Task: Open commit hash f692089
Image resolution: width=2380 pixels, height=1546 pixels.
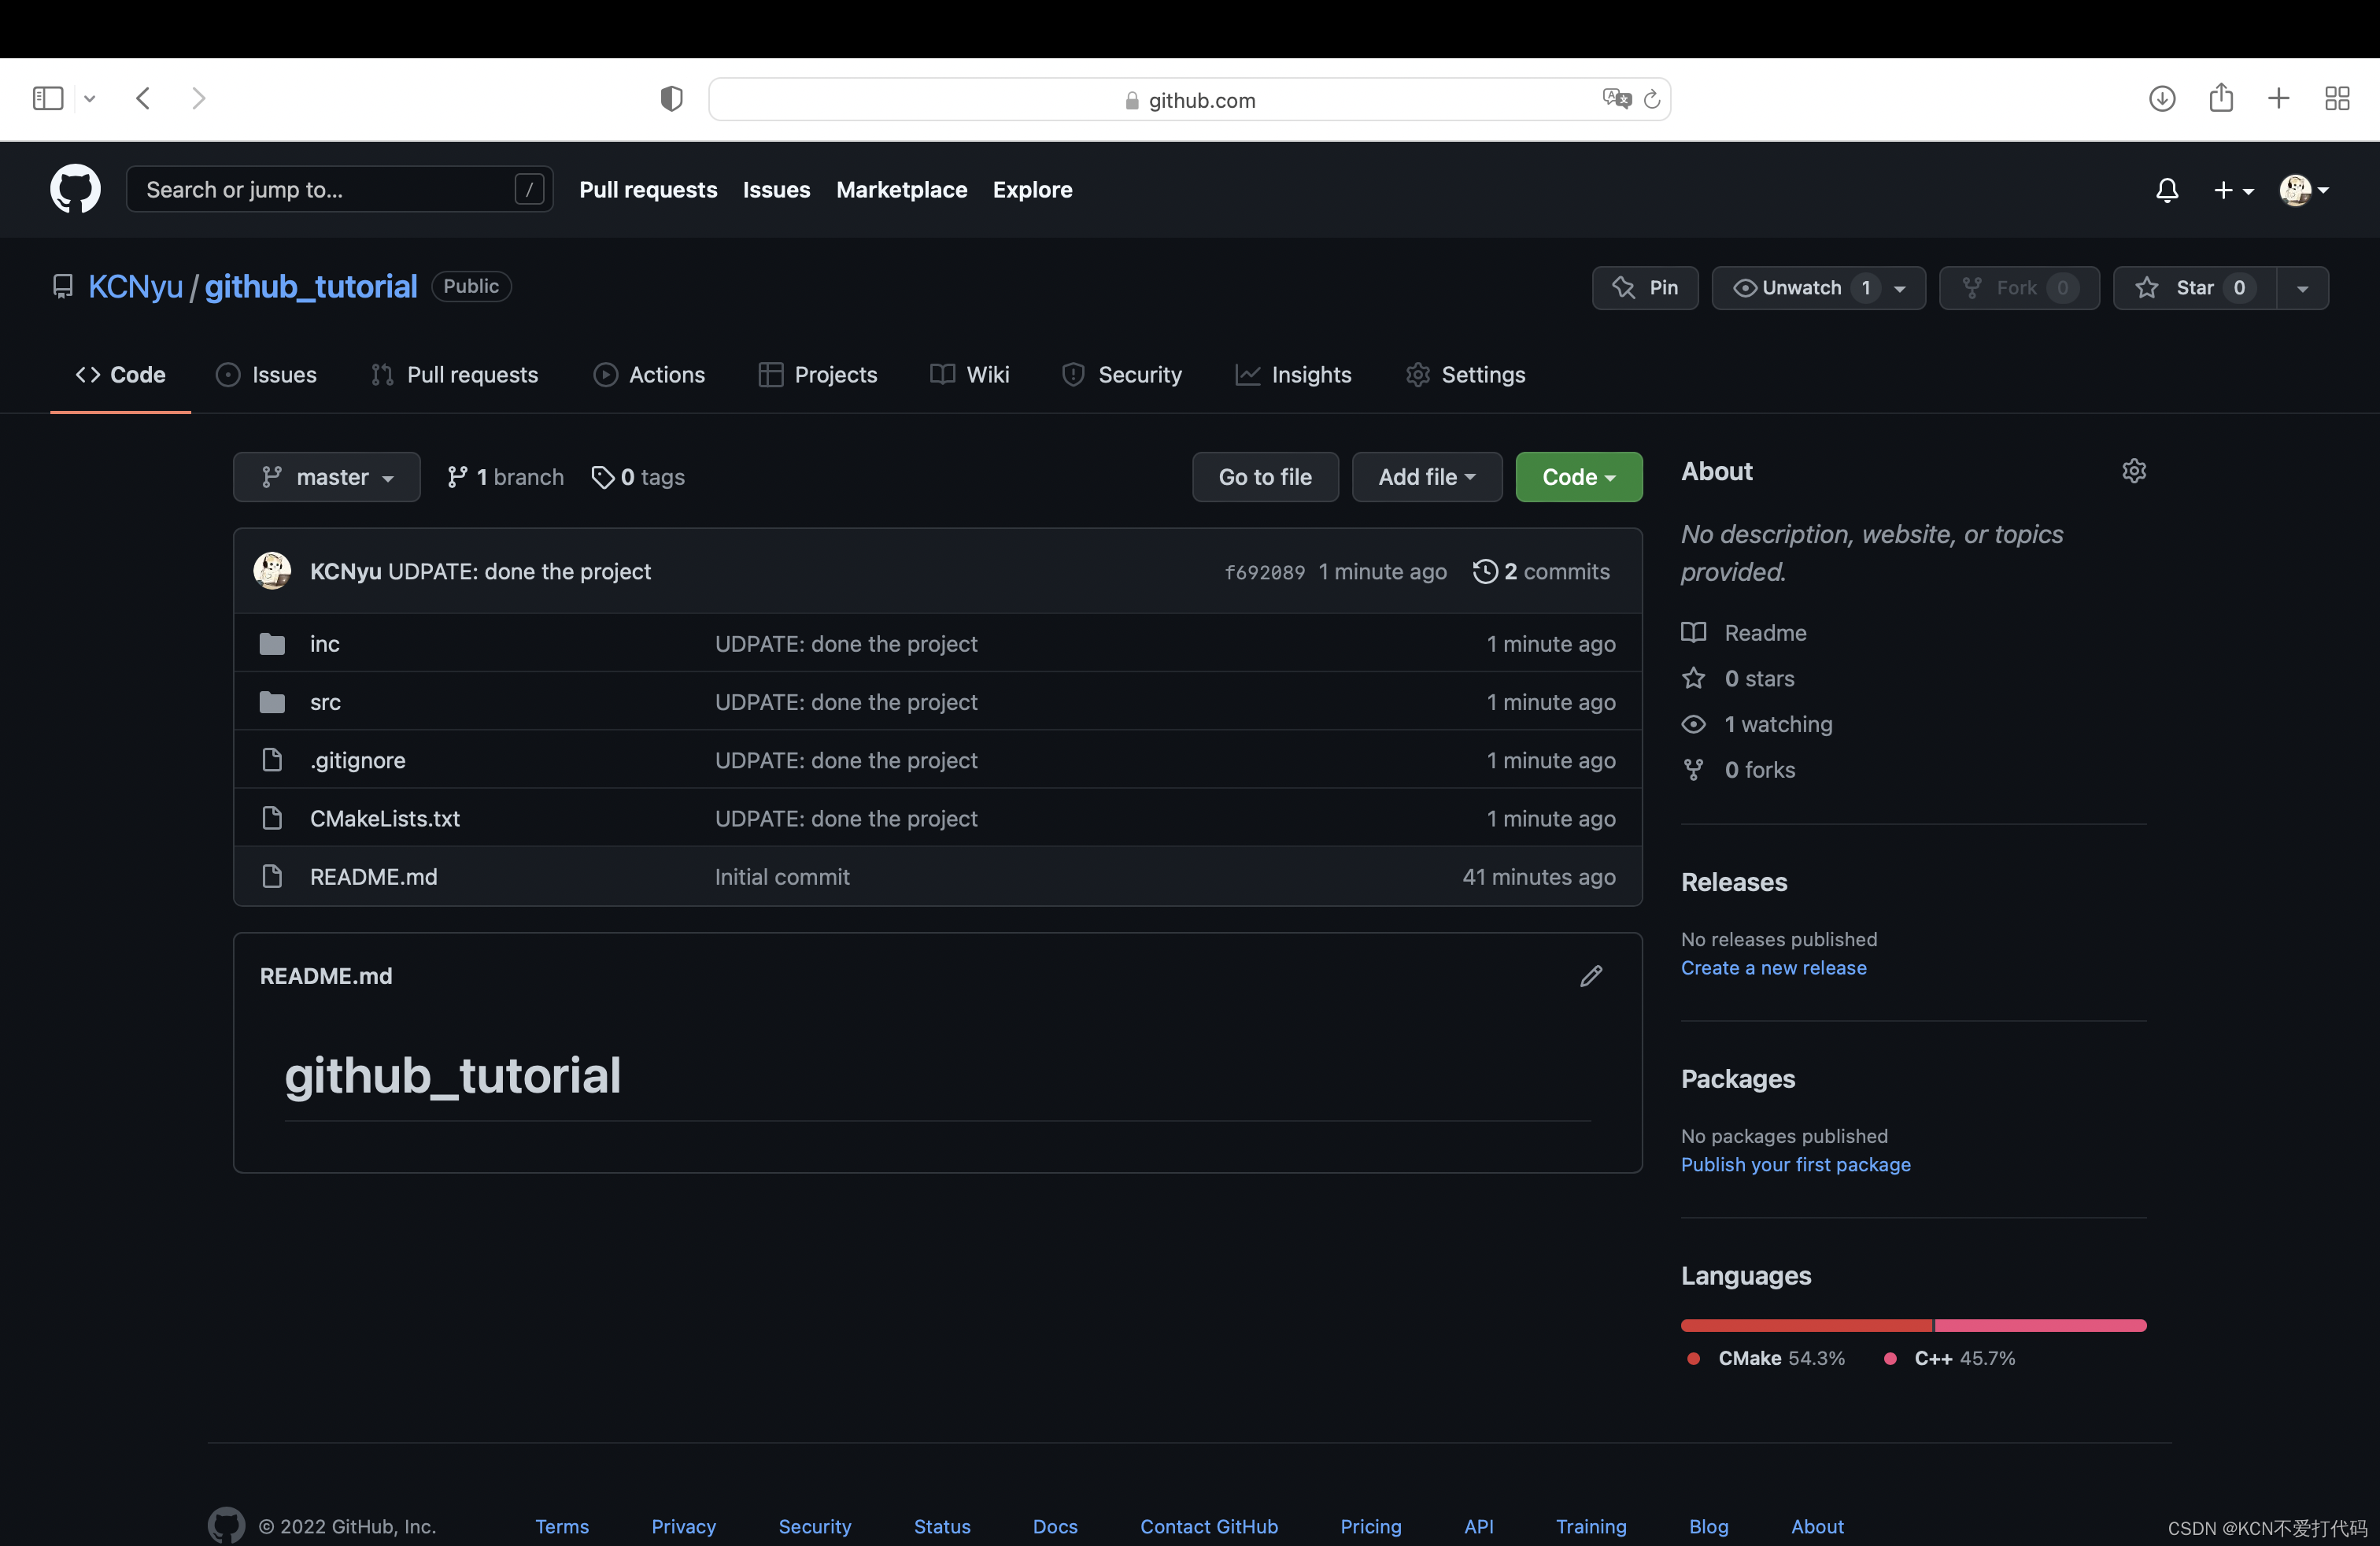Action: coord(1265,572)
